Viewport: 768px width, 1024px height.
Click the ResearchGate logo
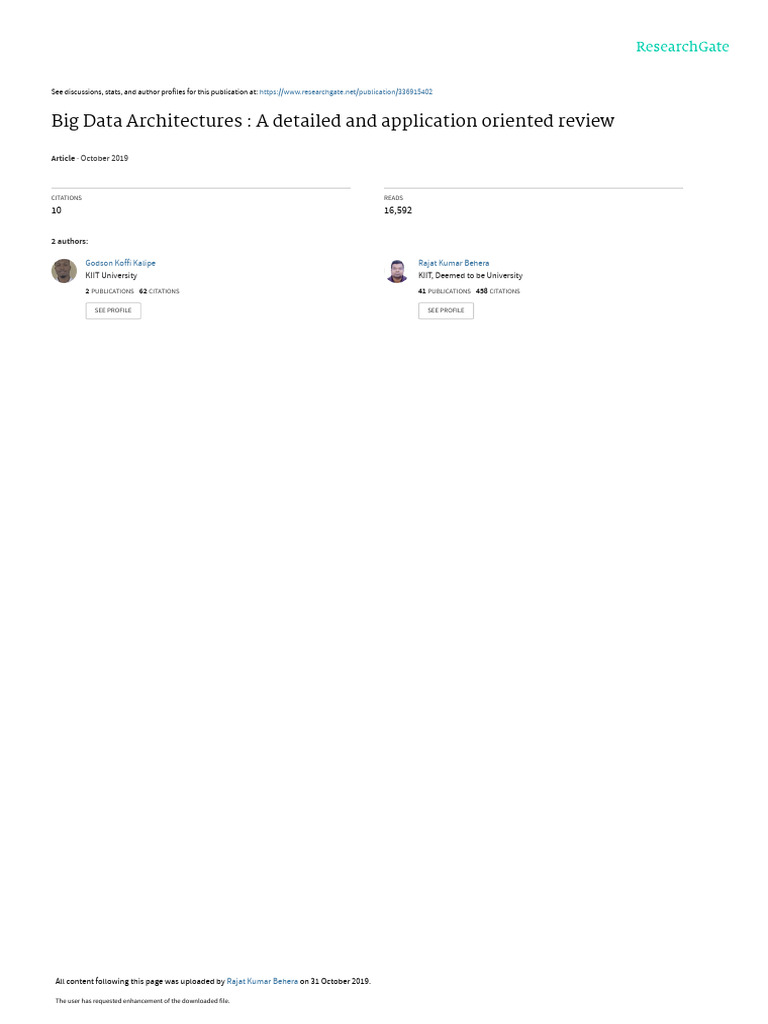pyautogui.click(x=682, y=46)
